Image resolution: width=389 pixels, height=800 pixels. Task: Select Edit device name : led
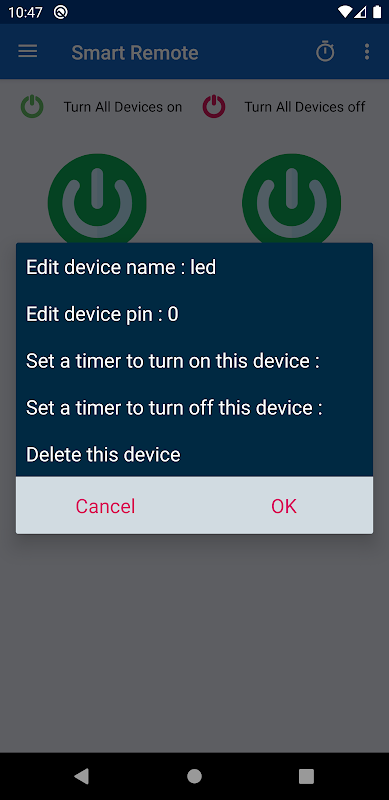(194, 267)
